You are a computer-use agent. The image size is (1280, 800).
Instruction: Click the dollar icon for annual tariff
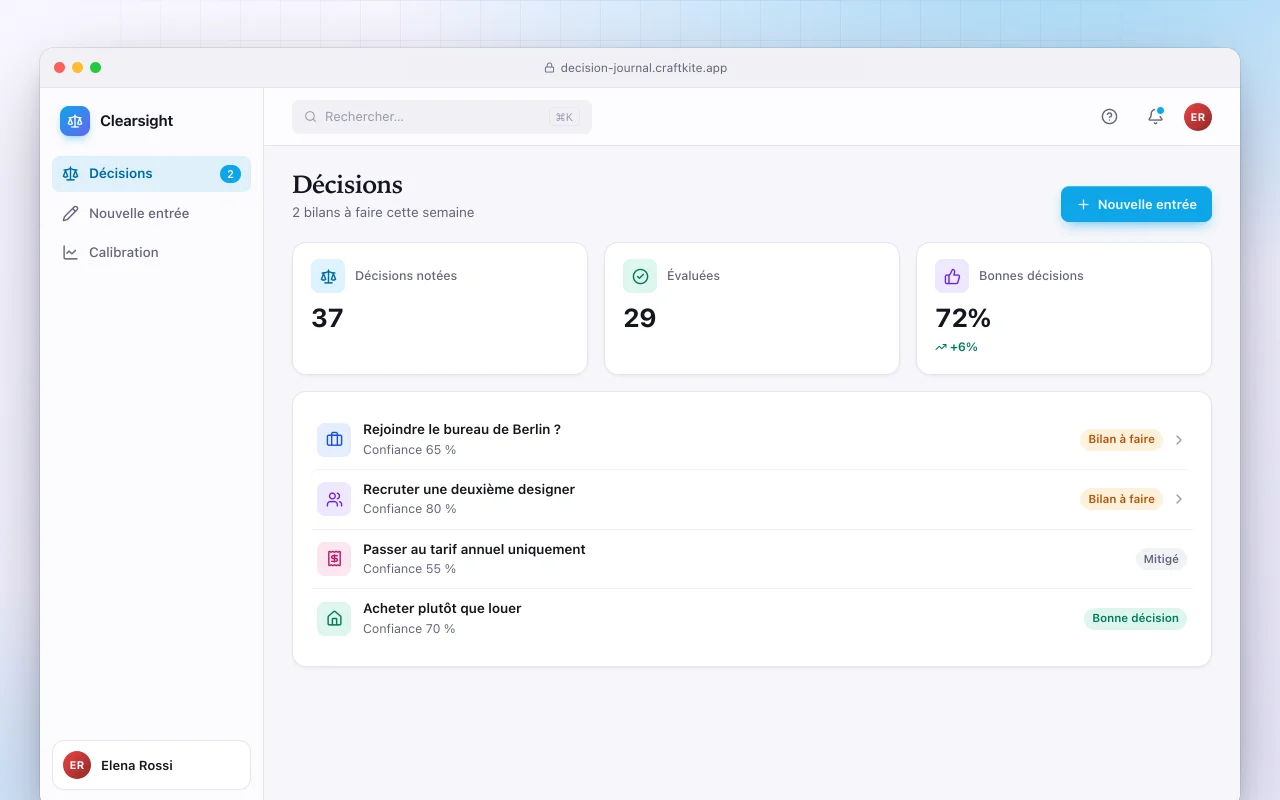[x=334, y=559]
